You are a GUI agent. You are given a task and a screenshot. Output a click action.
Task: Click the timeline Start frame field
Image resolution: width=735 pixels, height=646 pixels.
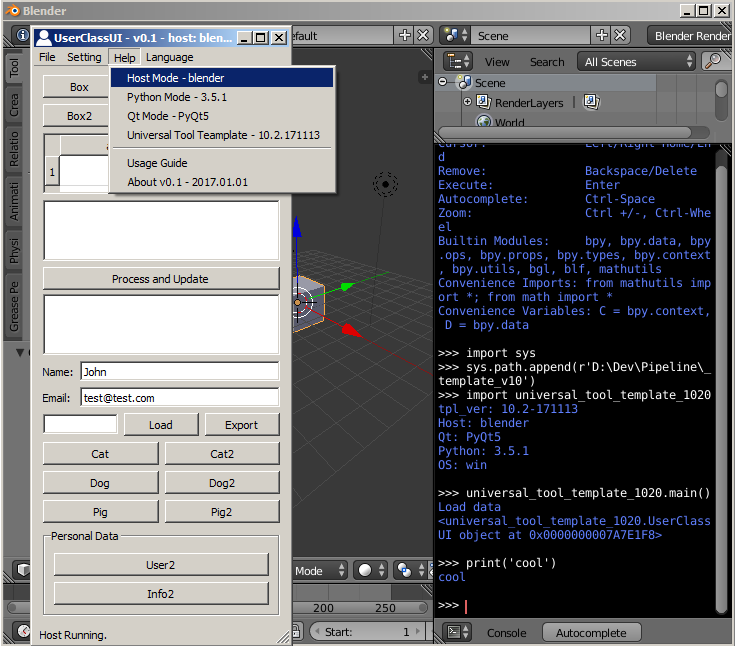point(367,631)
